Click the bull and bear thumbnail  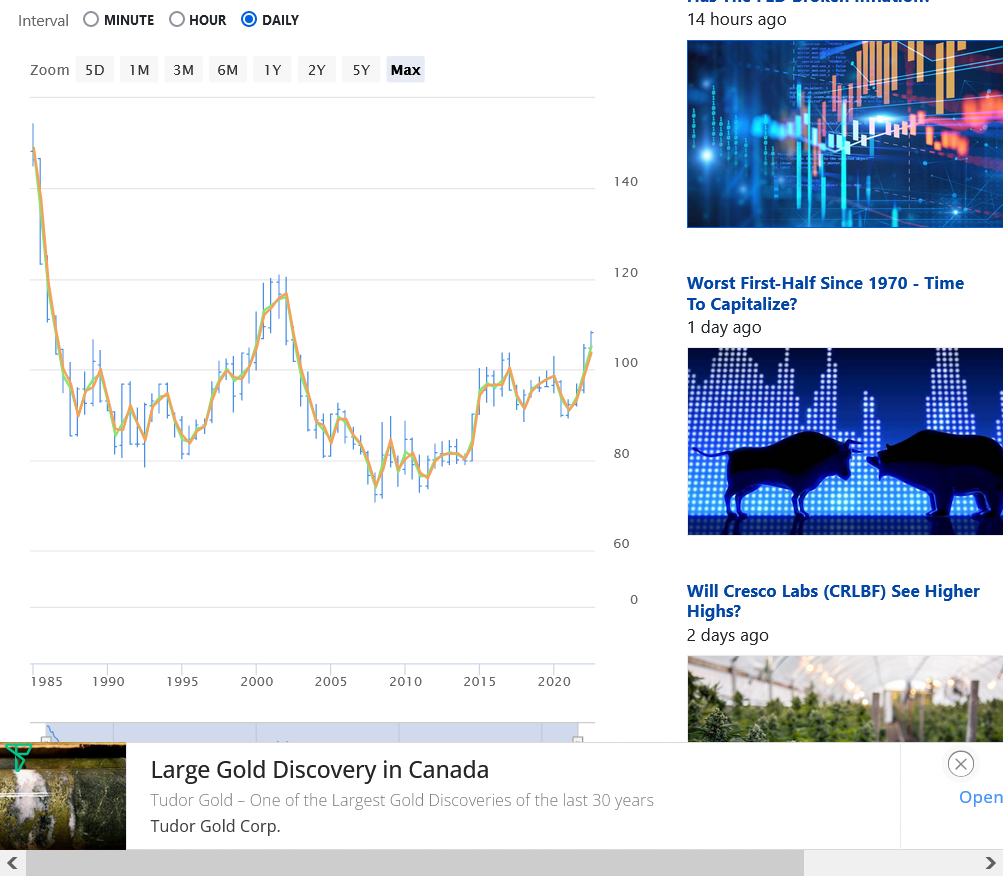pyautogui.click(x=845, y=441)
